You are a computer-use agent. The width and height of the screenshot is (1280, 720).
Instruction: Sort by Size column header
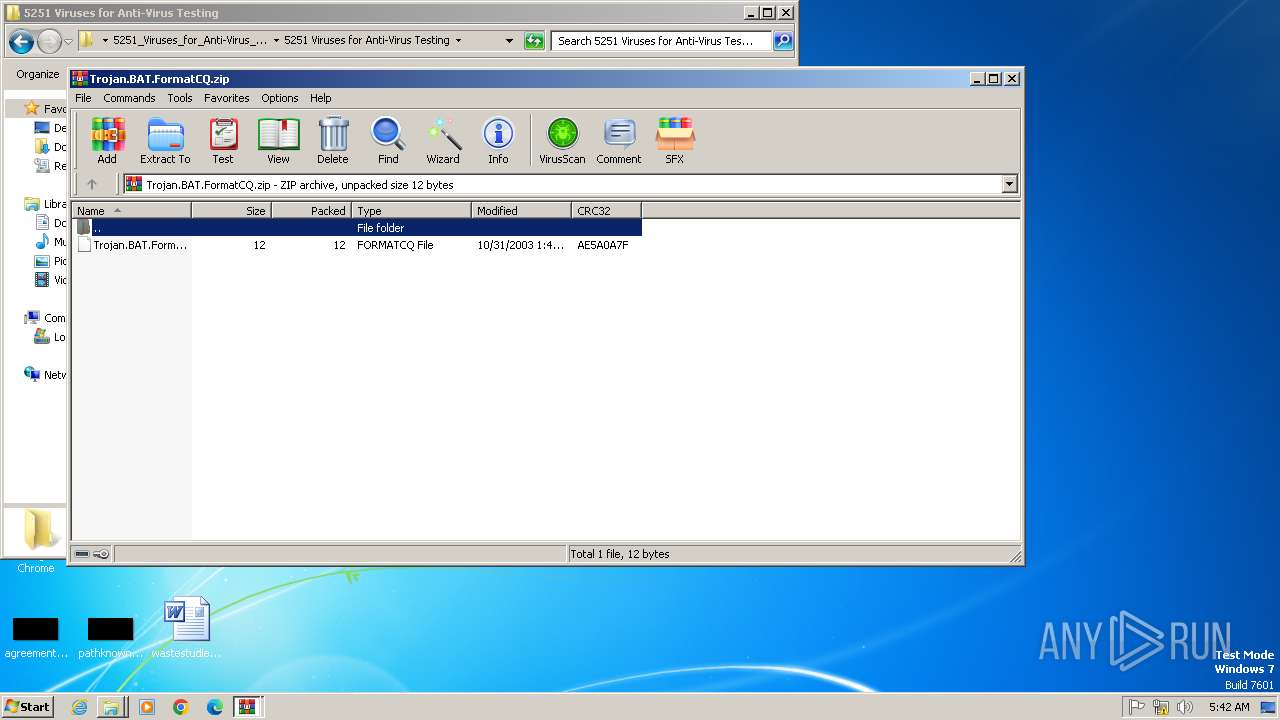232,210
